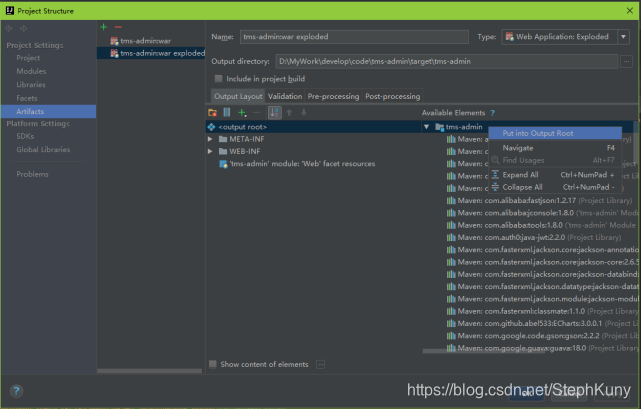Select the tms-admin:war exploded artifact
641x409 pixels.
click(151, 53)
